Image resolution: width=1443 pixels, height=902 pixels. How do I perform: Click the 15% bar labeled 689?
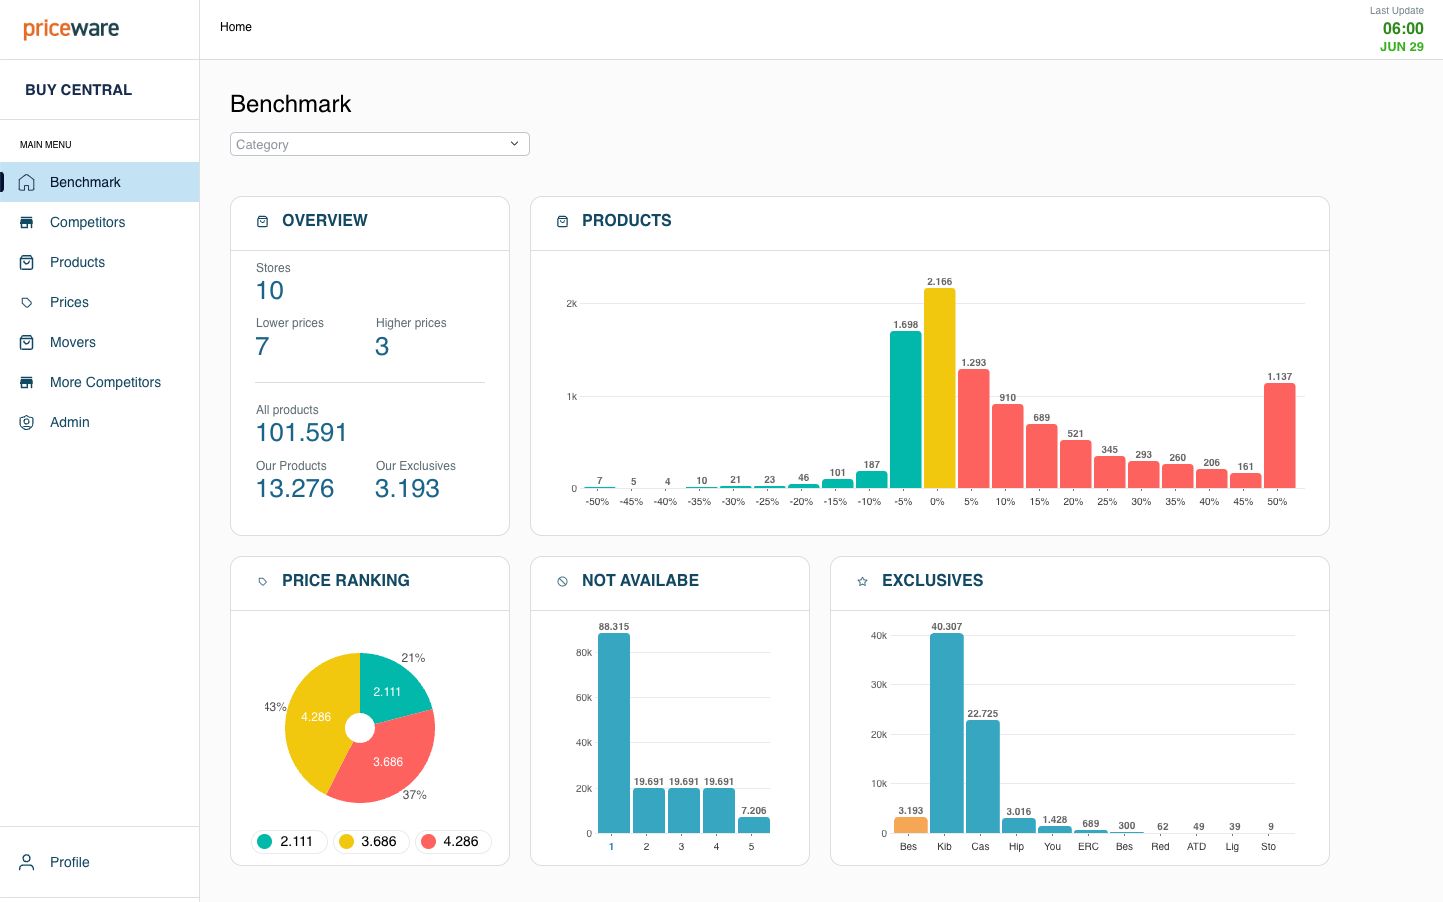click(x=1041, y=456)
